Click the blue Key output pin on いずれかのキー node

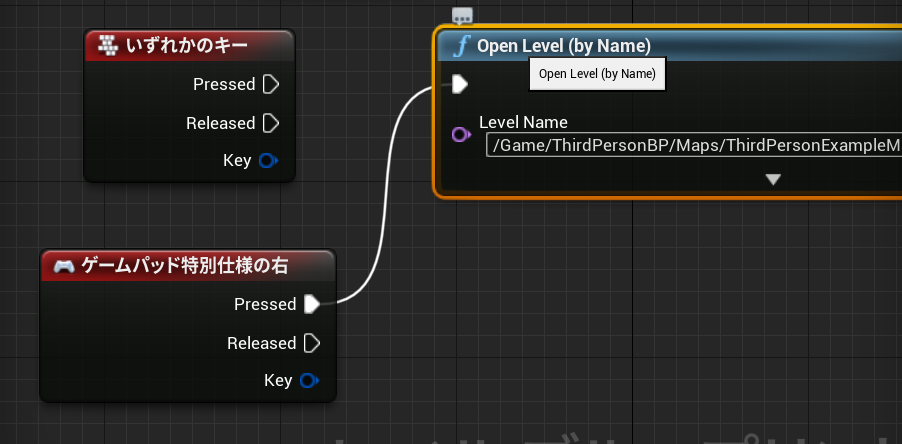(x=268, y=160)
